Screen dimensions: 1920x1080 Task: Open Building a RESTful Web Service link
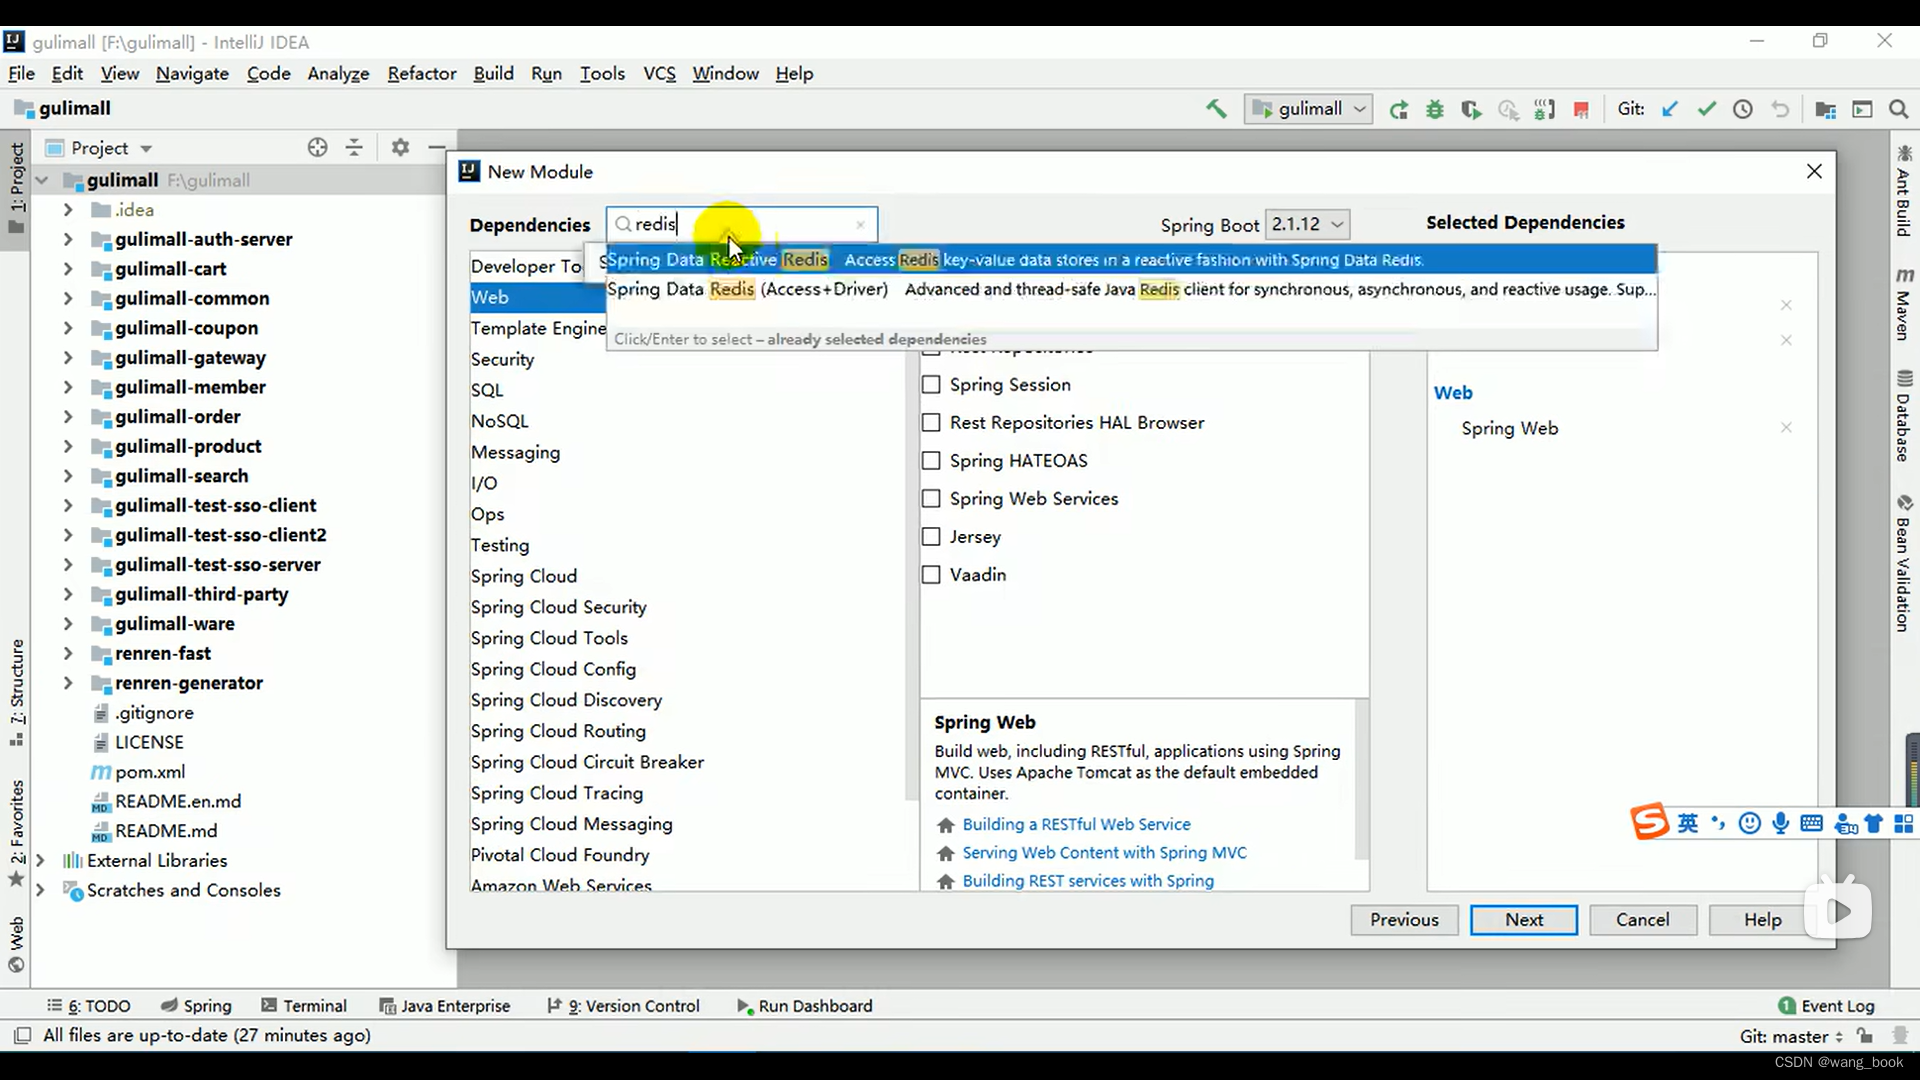[1076, 825]
